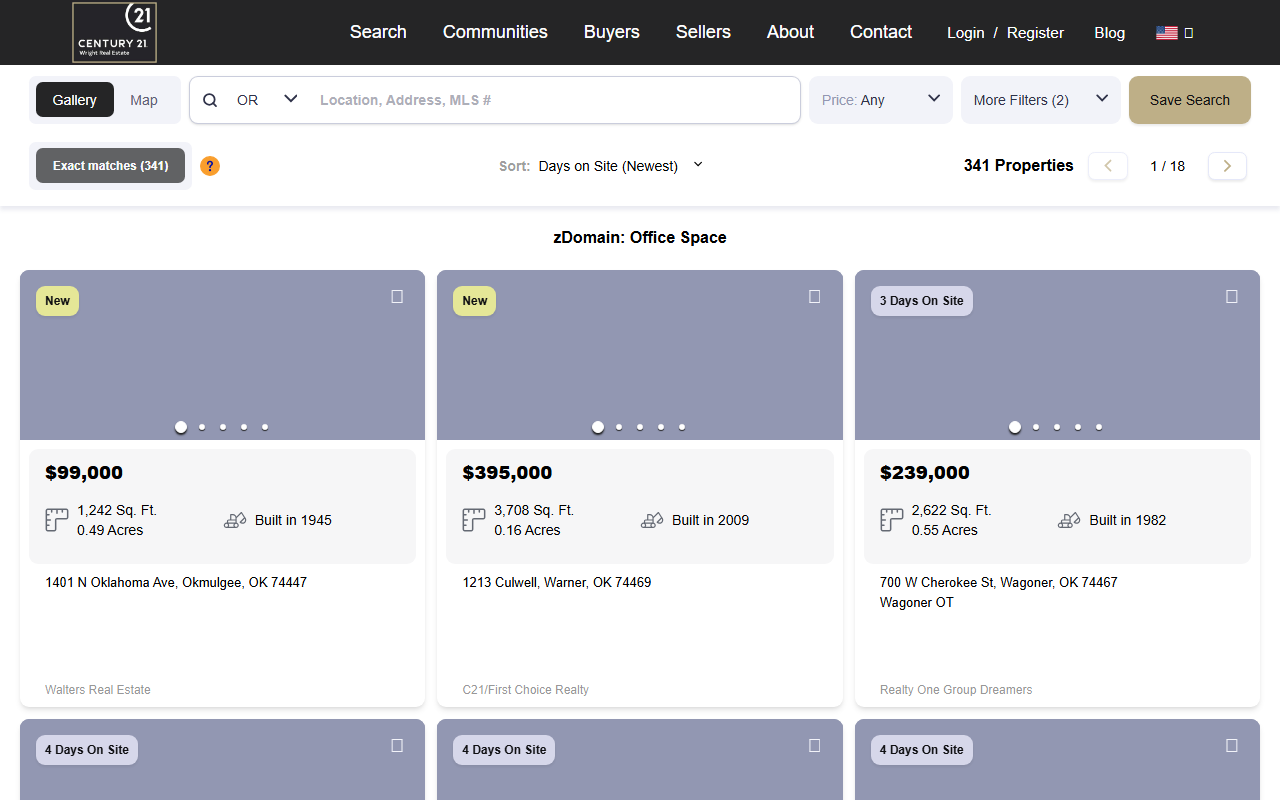Open the Sellers menu
Viewport: 1280px width, 800px height.
(x=703, y=32)
